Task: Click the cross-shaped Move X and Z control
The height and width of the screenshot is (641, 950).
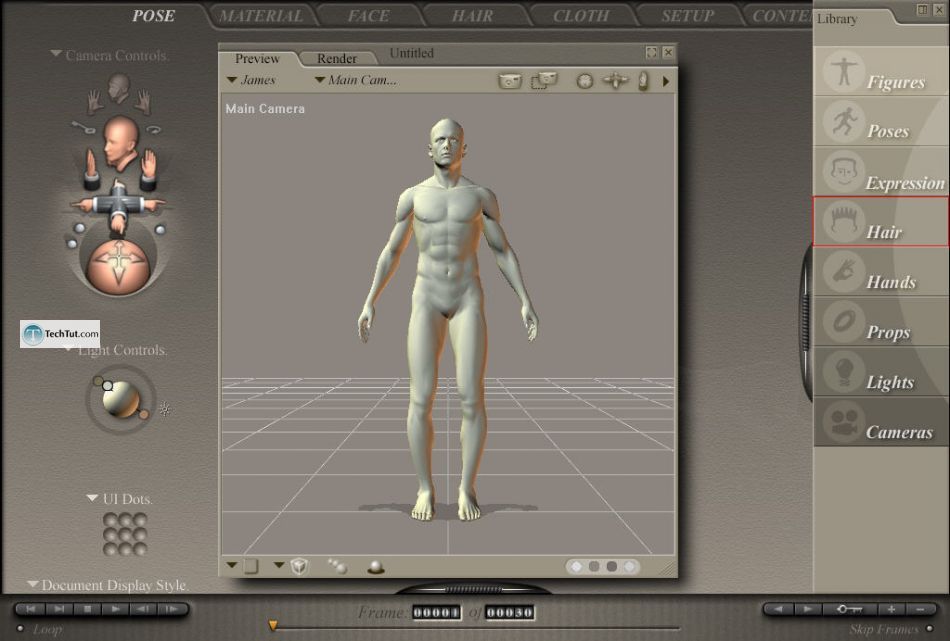Action: pyautogui.click(x=118, y=206)
